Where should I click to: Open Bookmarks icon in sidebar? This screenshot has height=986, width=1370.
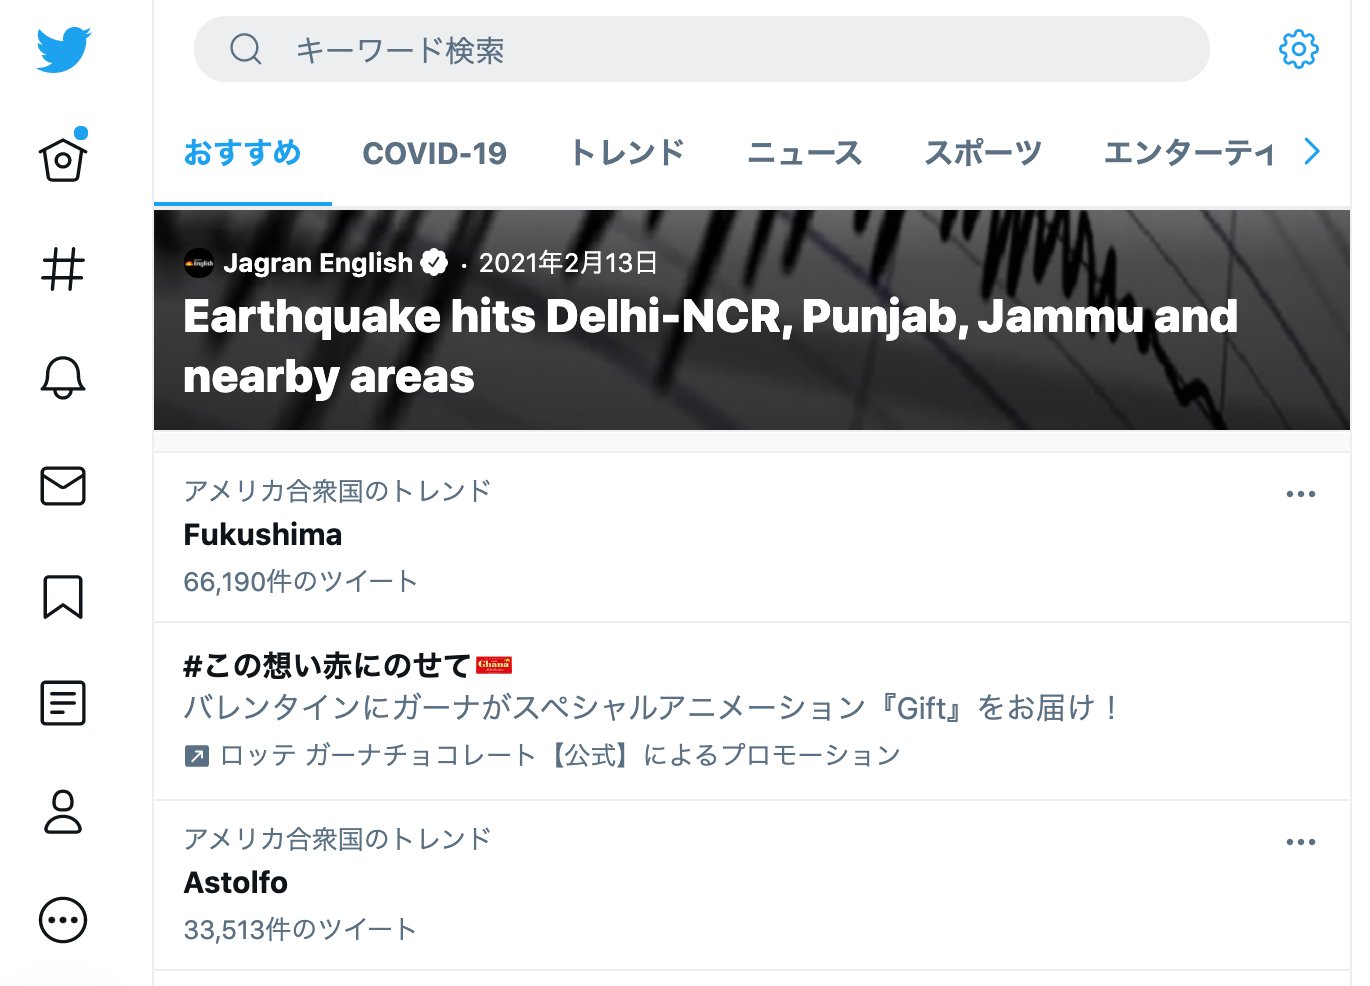tap(63, 596)
